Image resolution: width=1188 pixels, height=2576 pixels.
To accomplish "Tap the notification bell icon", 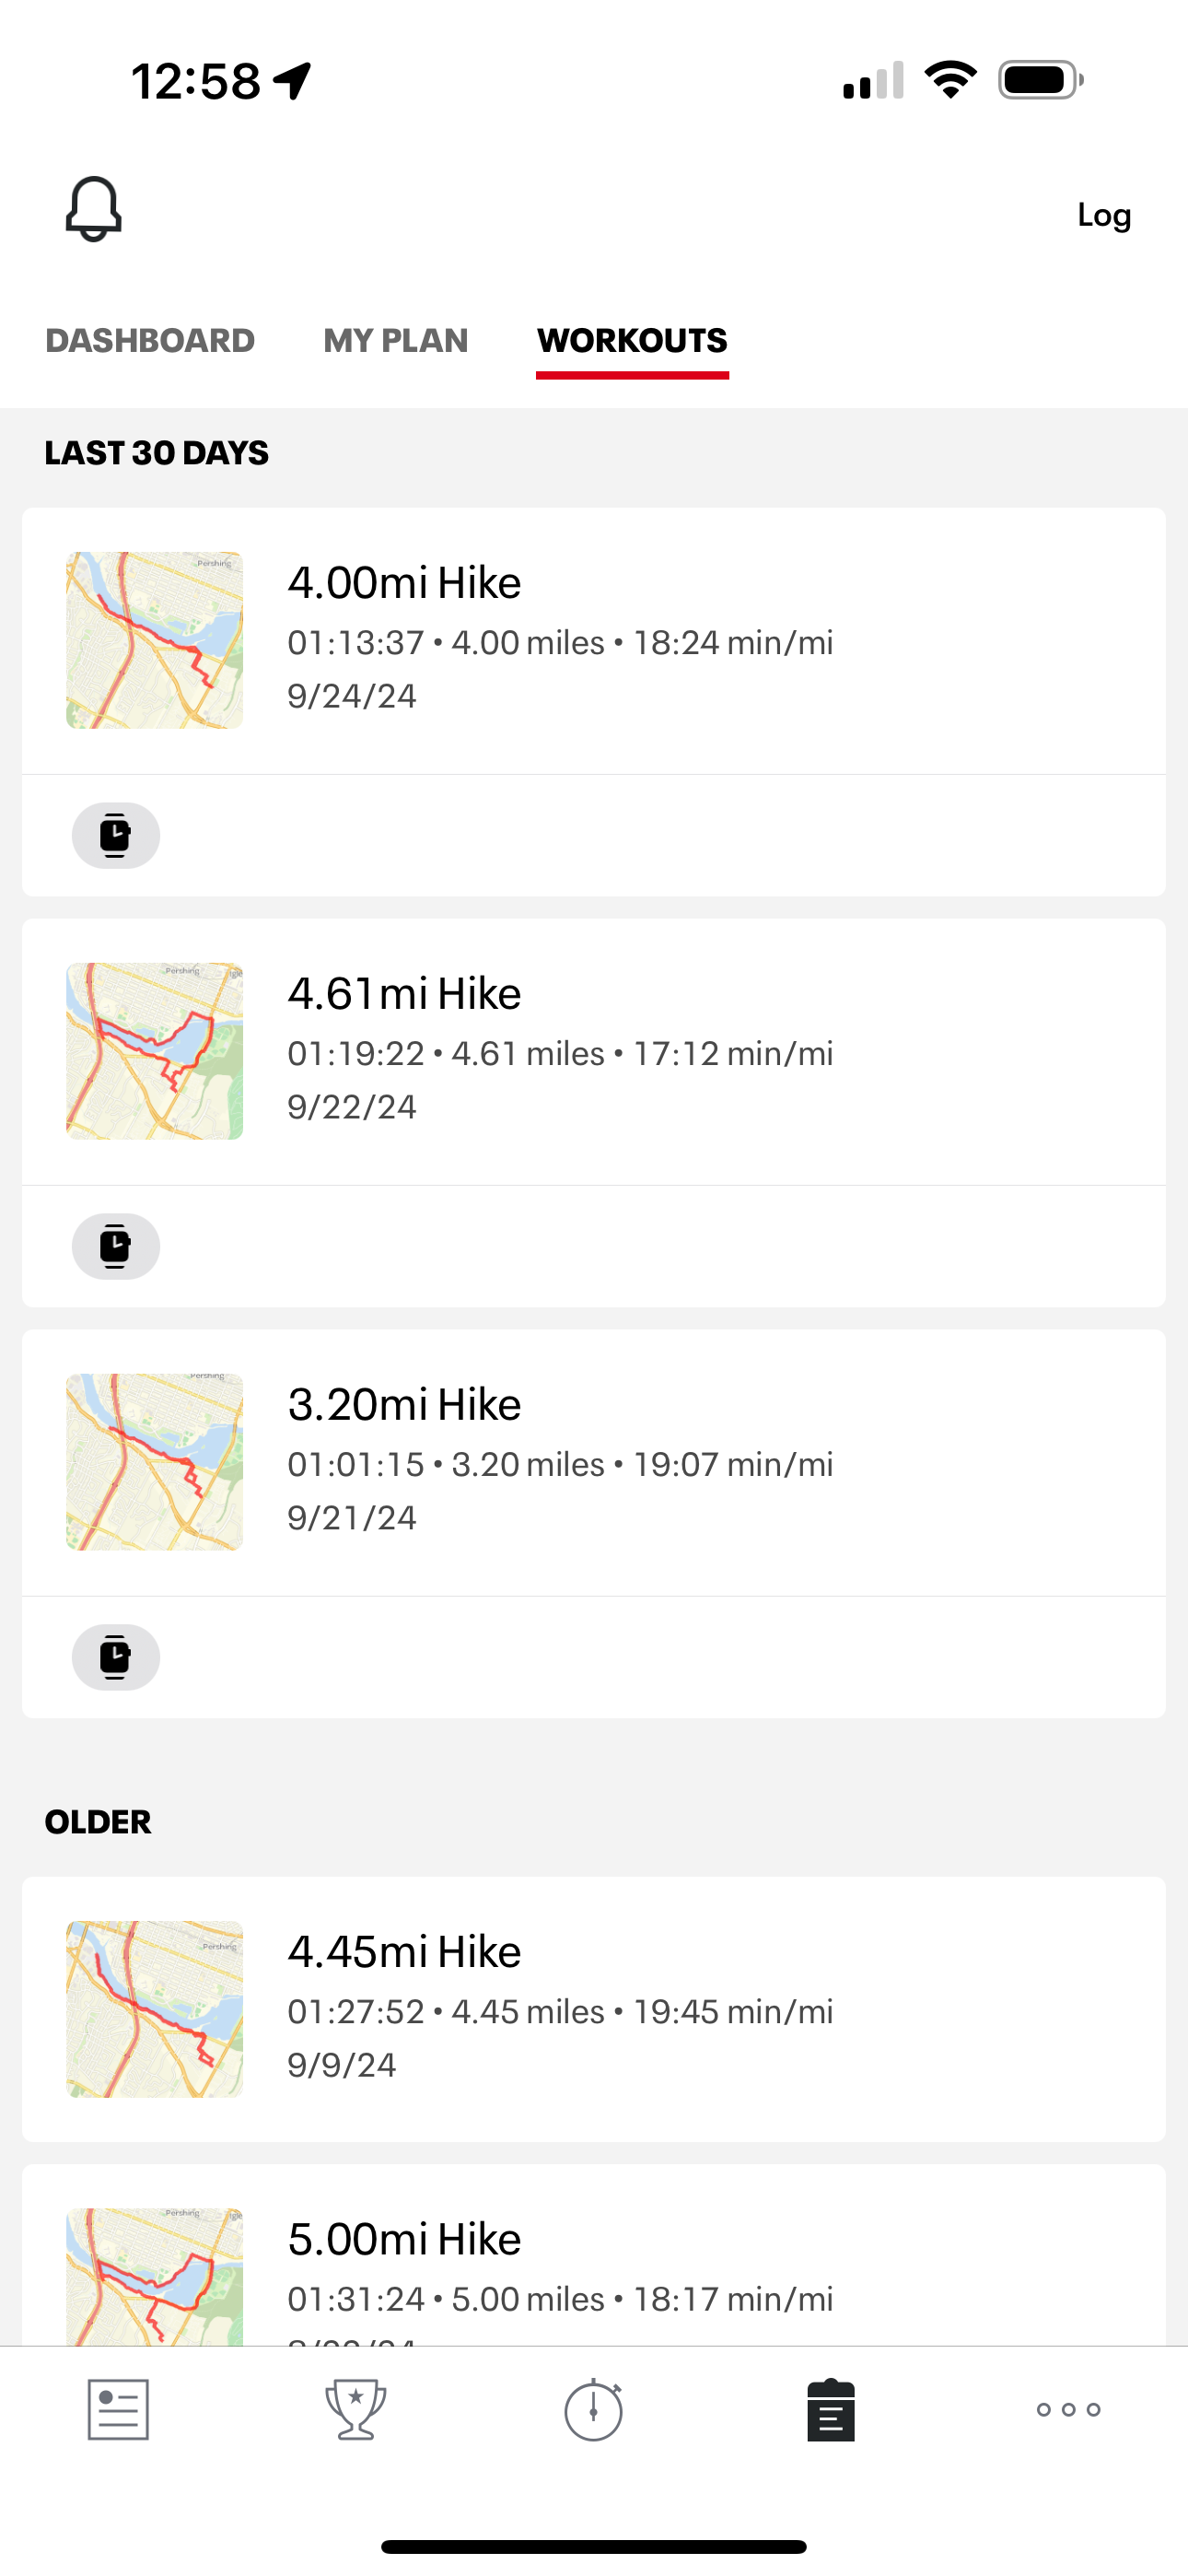I will (x=94, y=210).
